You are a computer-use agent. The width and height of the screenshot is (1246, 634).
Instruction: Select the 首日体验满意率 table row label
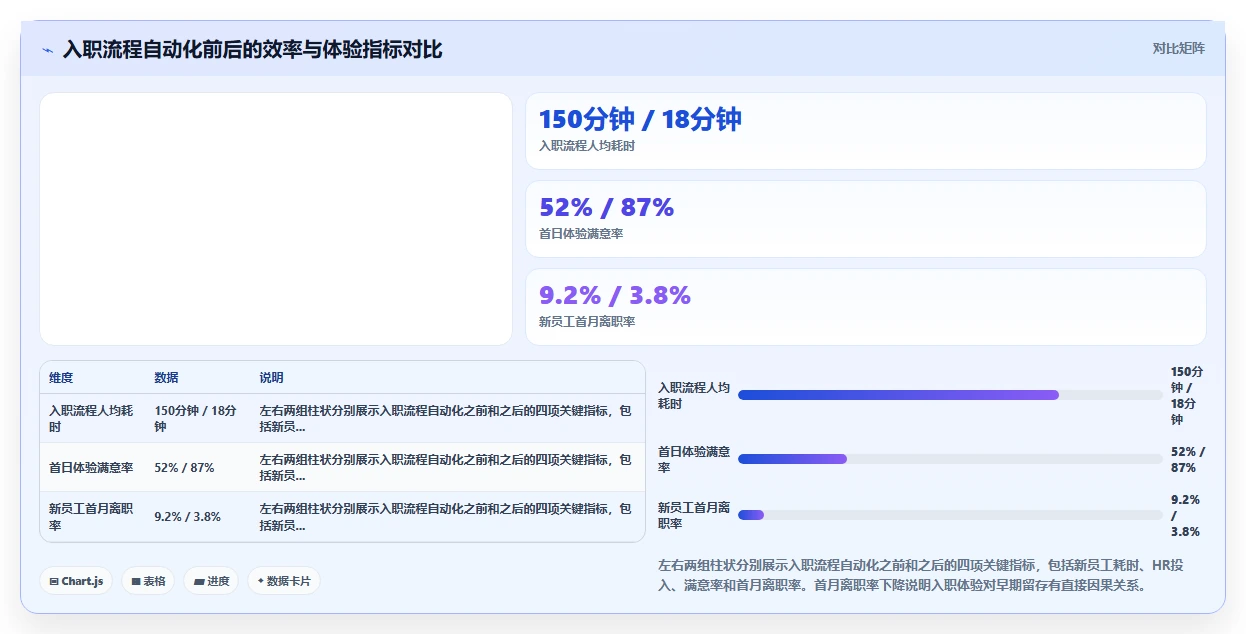pos(91,467)
